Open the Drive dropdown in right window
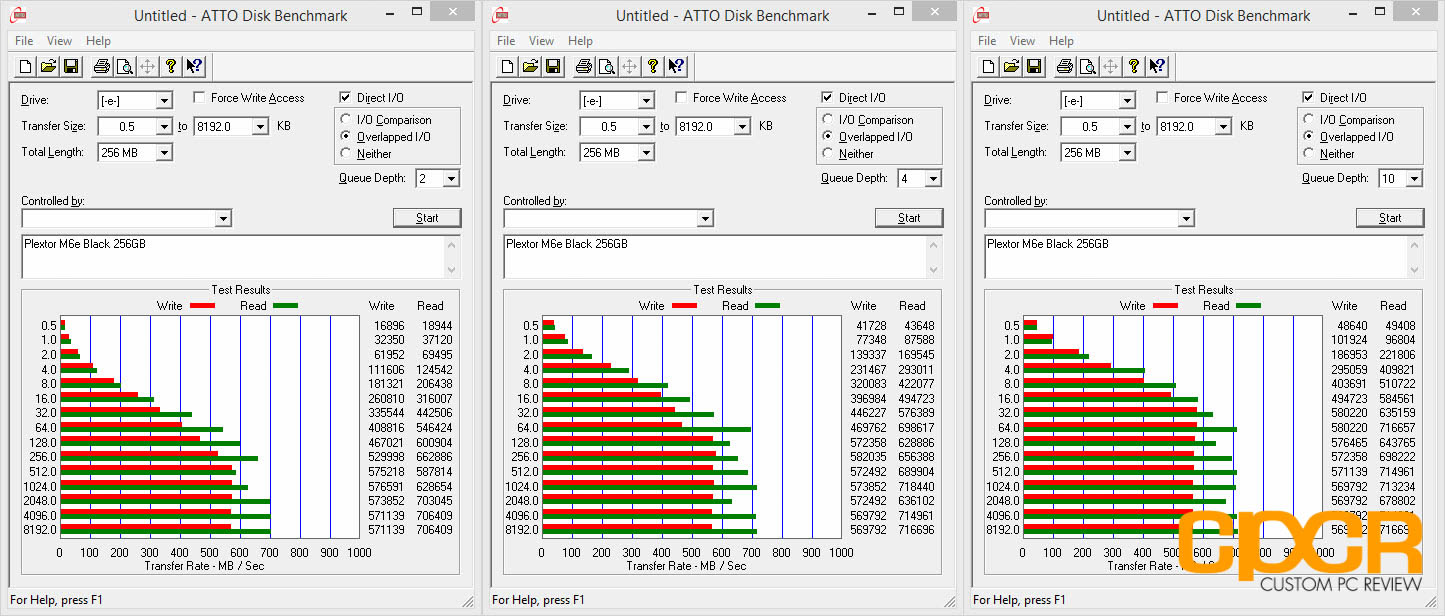 [1127, 101]
